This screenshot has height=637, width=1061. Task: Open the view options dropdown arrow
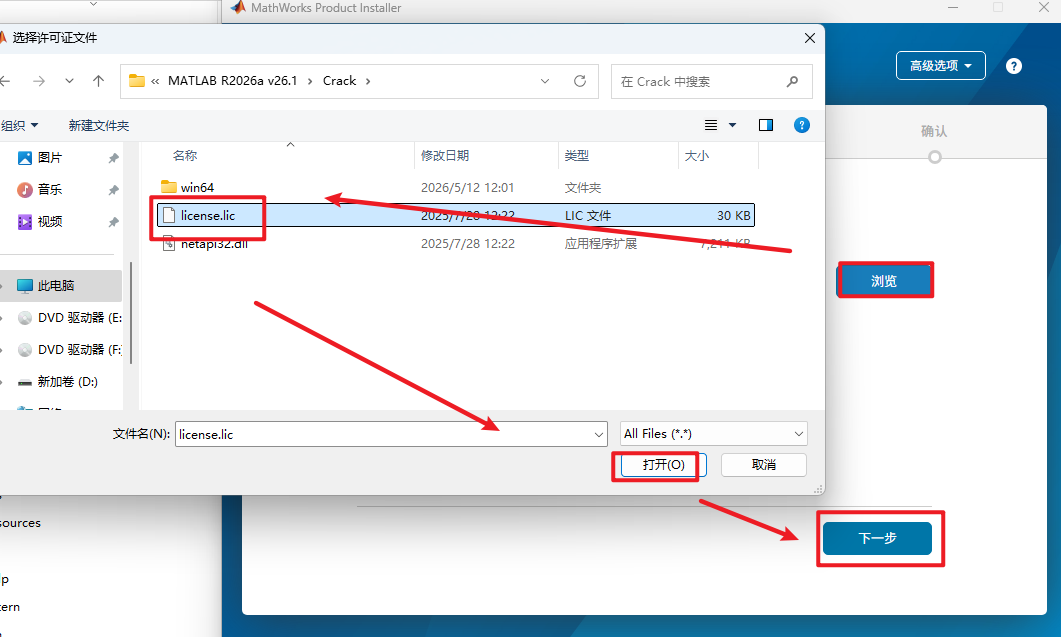pos(732,125)
